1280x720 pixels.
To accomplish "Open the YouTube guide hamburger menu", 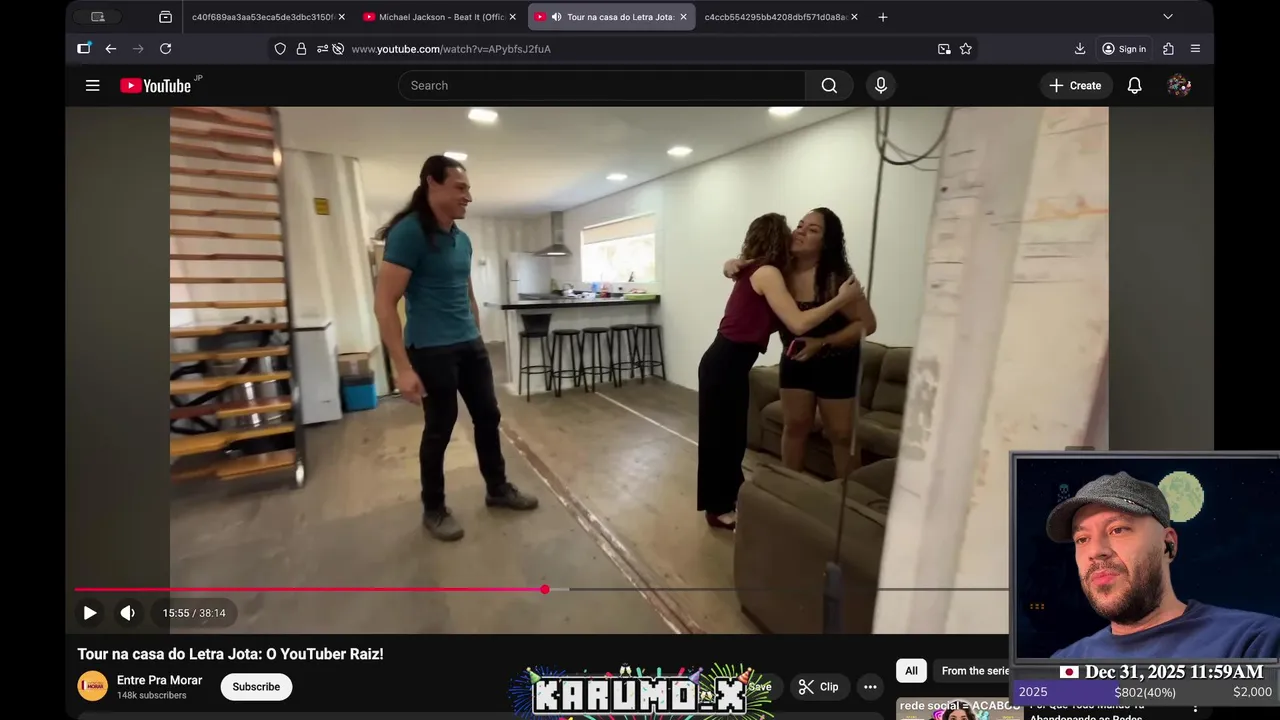I will coord(93,86).
